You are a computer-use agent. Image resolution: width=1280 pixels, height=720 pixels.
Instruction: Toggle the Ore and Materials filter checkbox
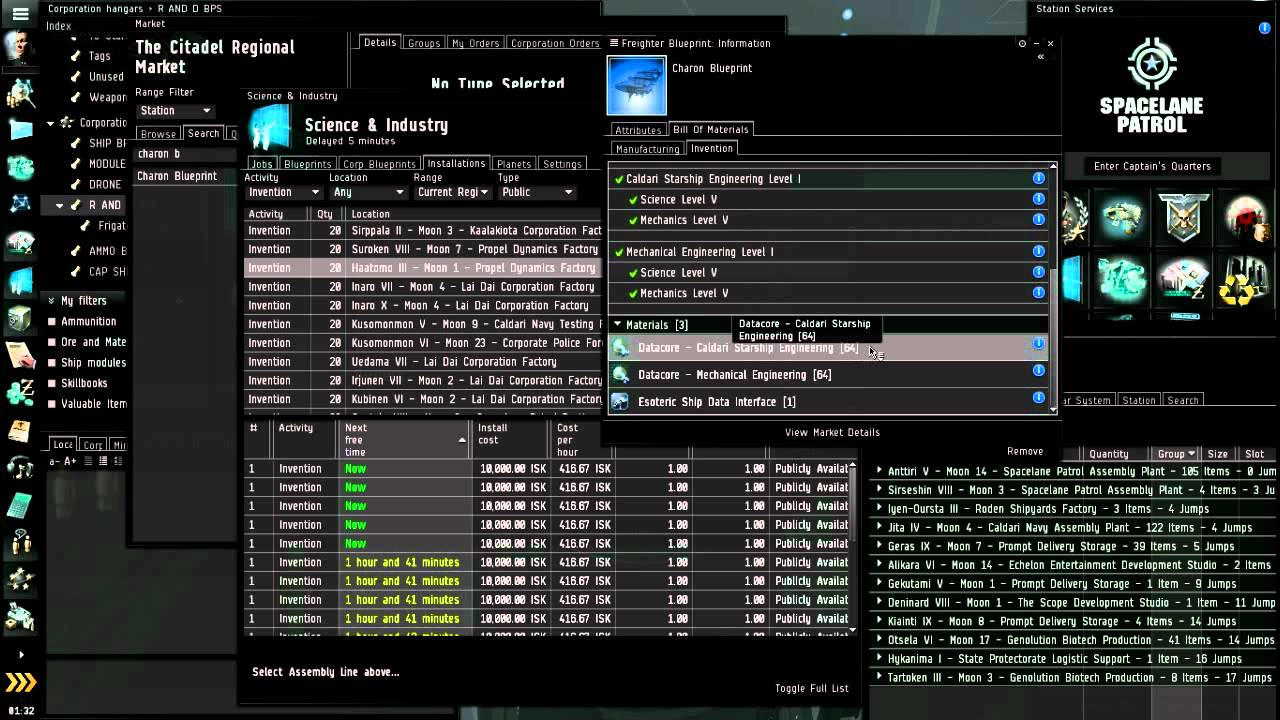[52, 342]
